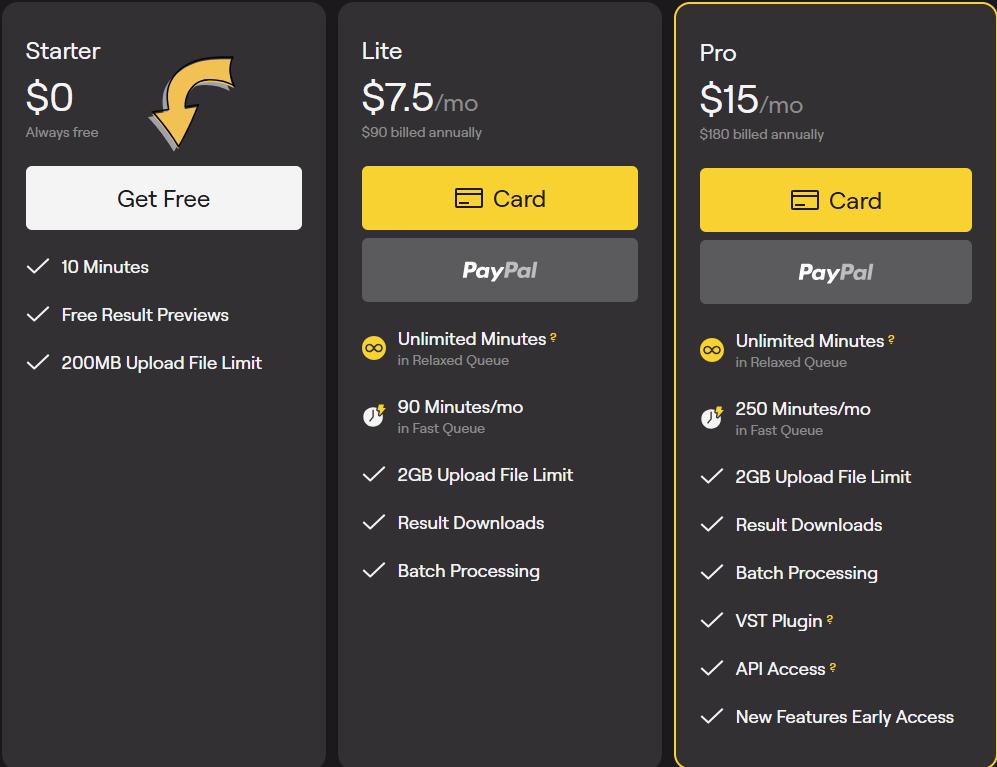Click the stopwatch icon beside 250 Minutes/mo

[x=711, y=417]
